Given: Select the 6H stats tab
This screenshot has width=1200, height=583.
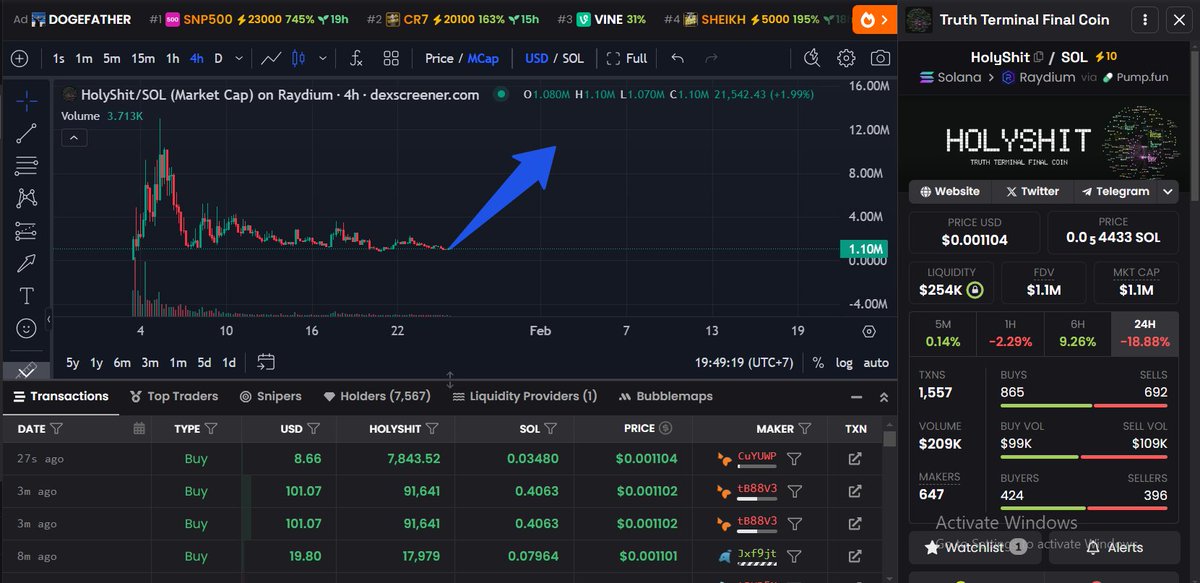Looking at the screenshot, I should 1076,332.
